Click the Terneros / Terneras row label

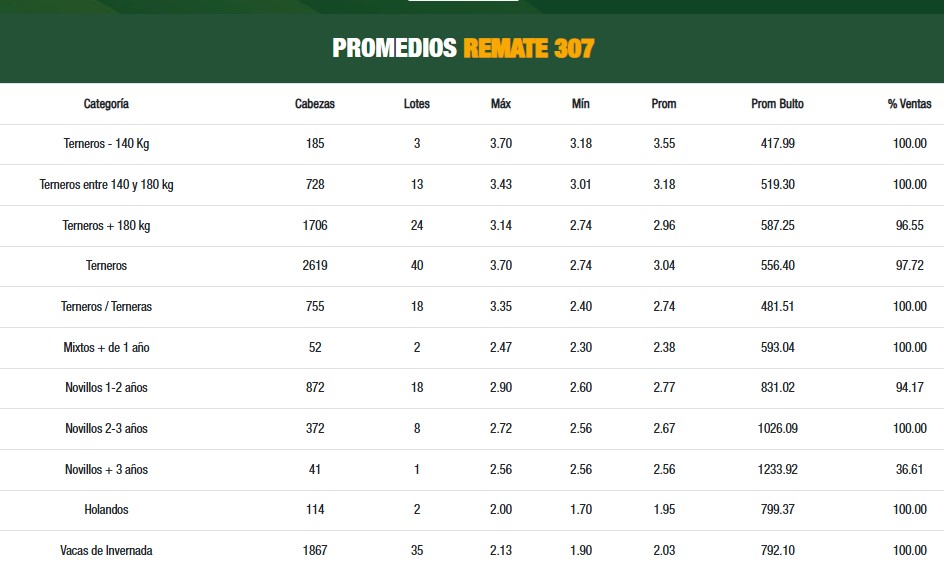[x=106, y=307]
